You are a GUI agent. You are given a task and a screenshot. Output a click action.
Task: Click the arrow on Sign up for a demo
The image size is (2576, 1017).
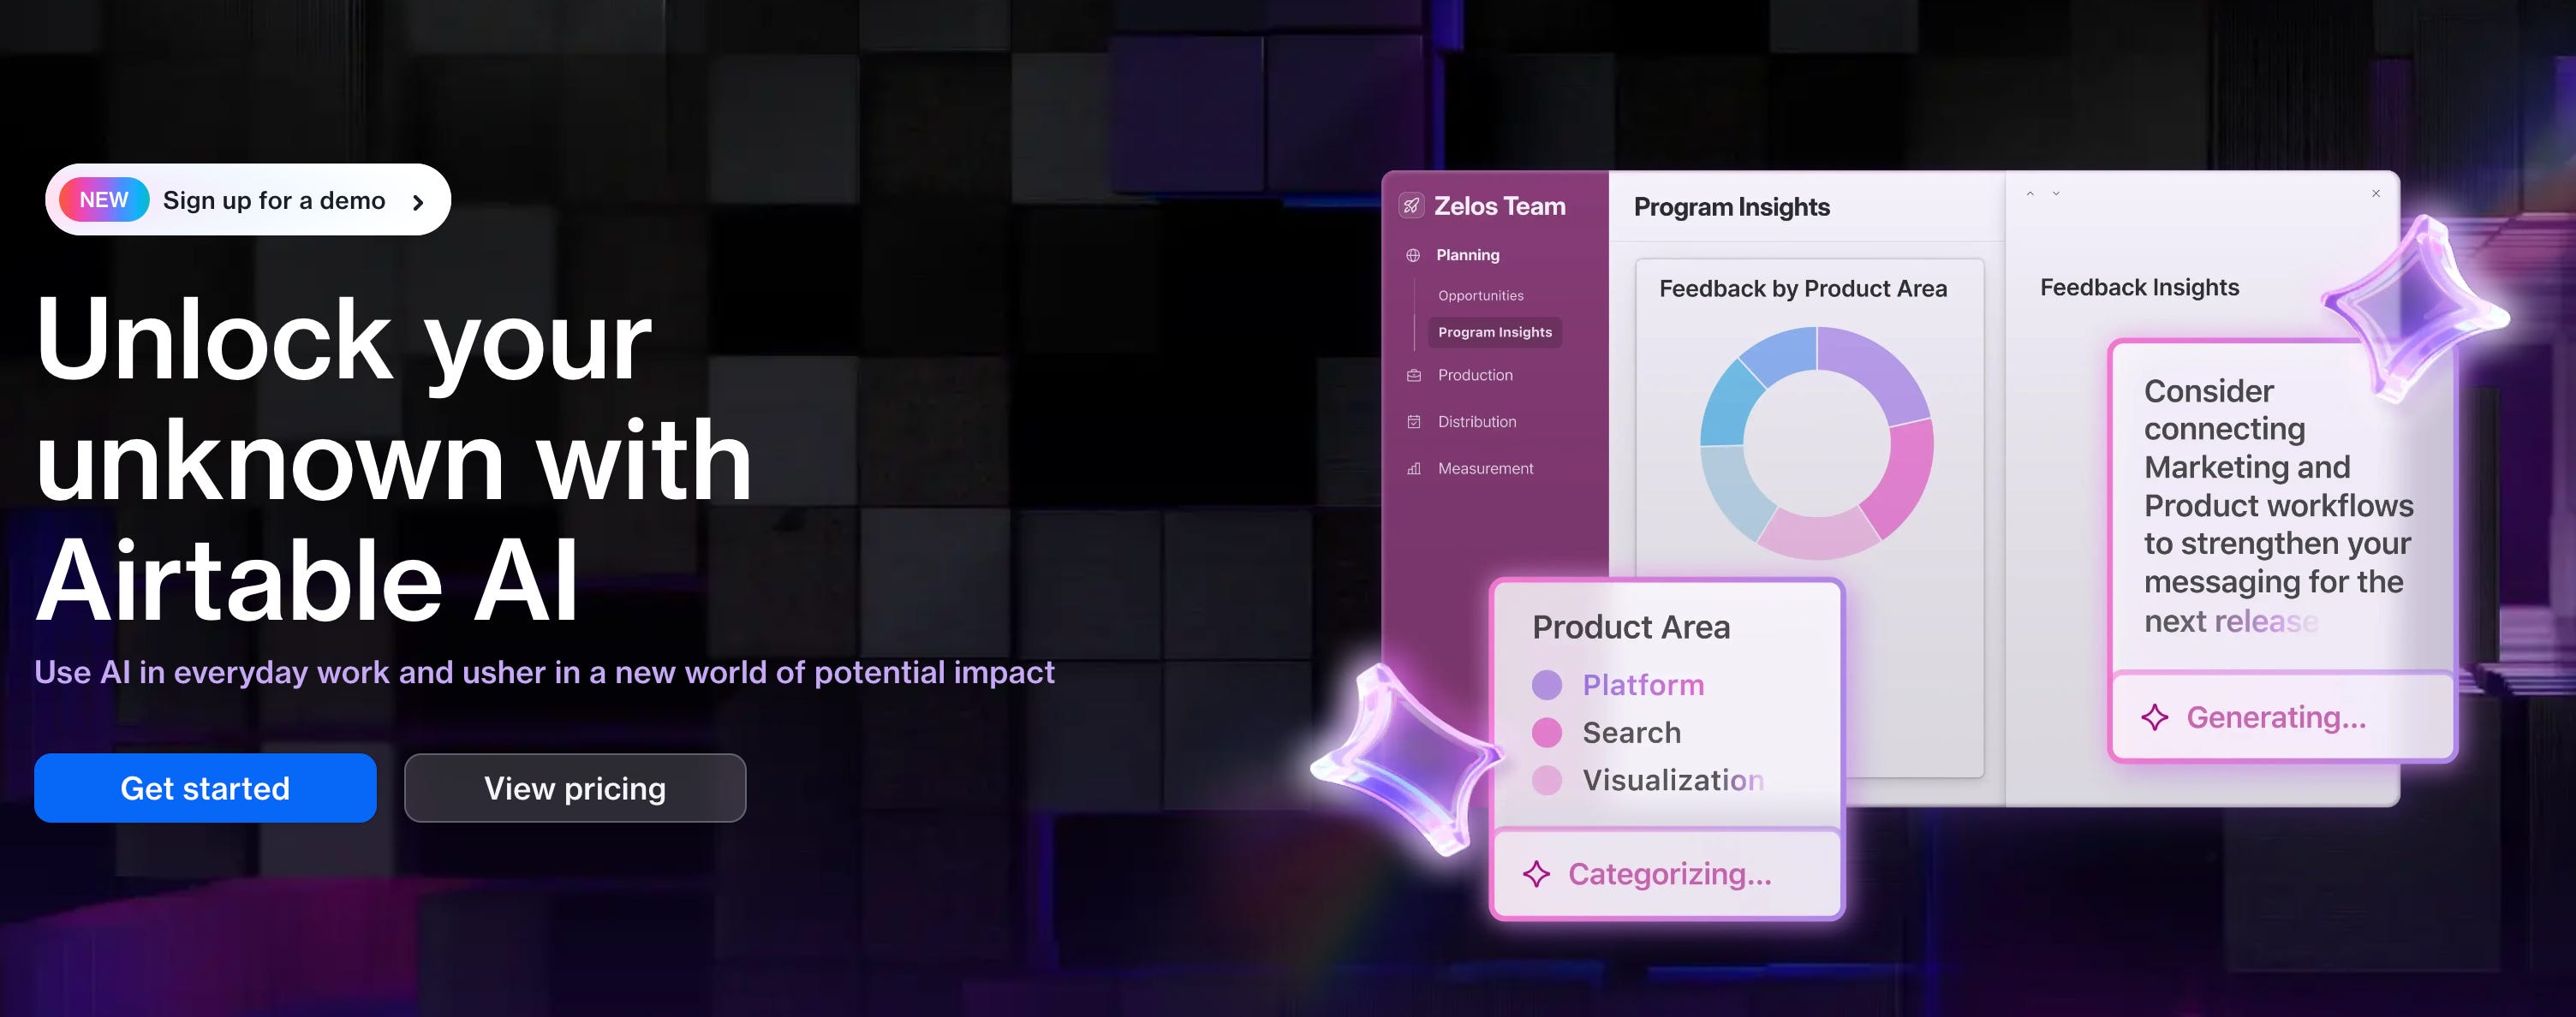pos(418,202)
